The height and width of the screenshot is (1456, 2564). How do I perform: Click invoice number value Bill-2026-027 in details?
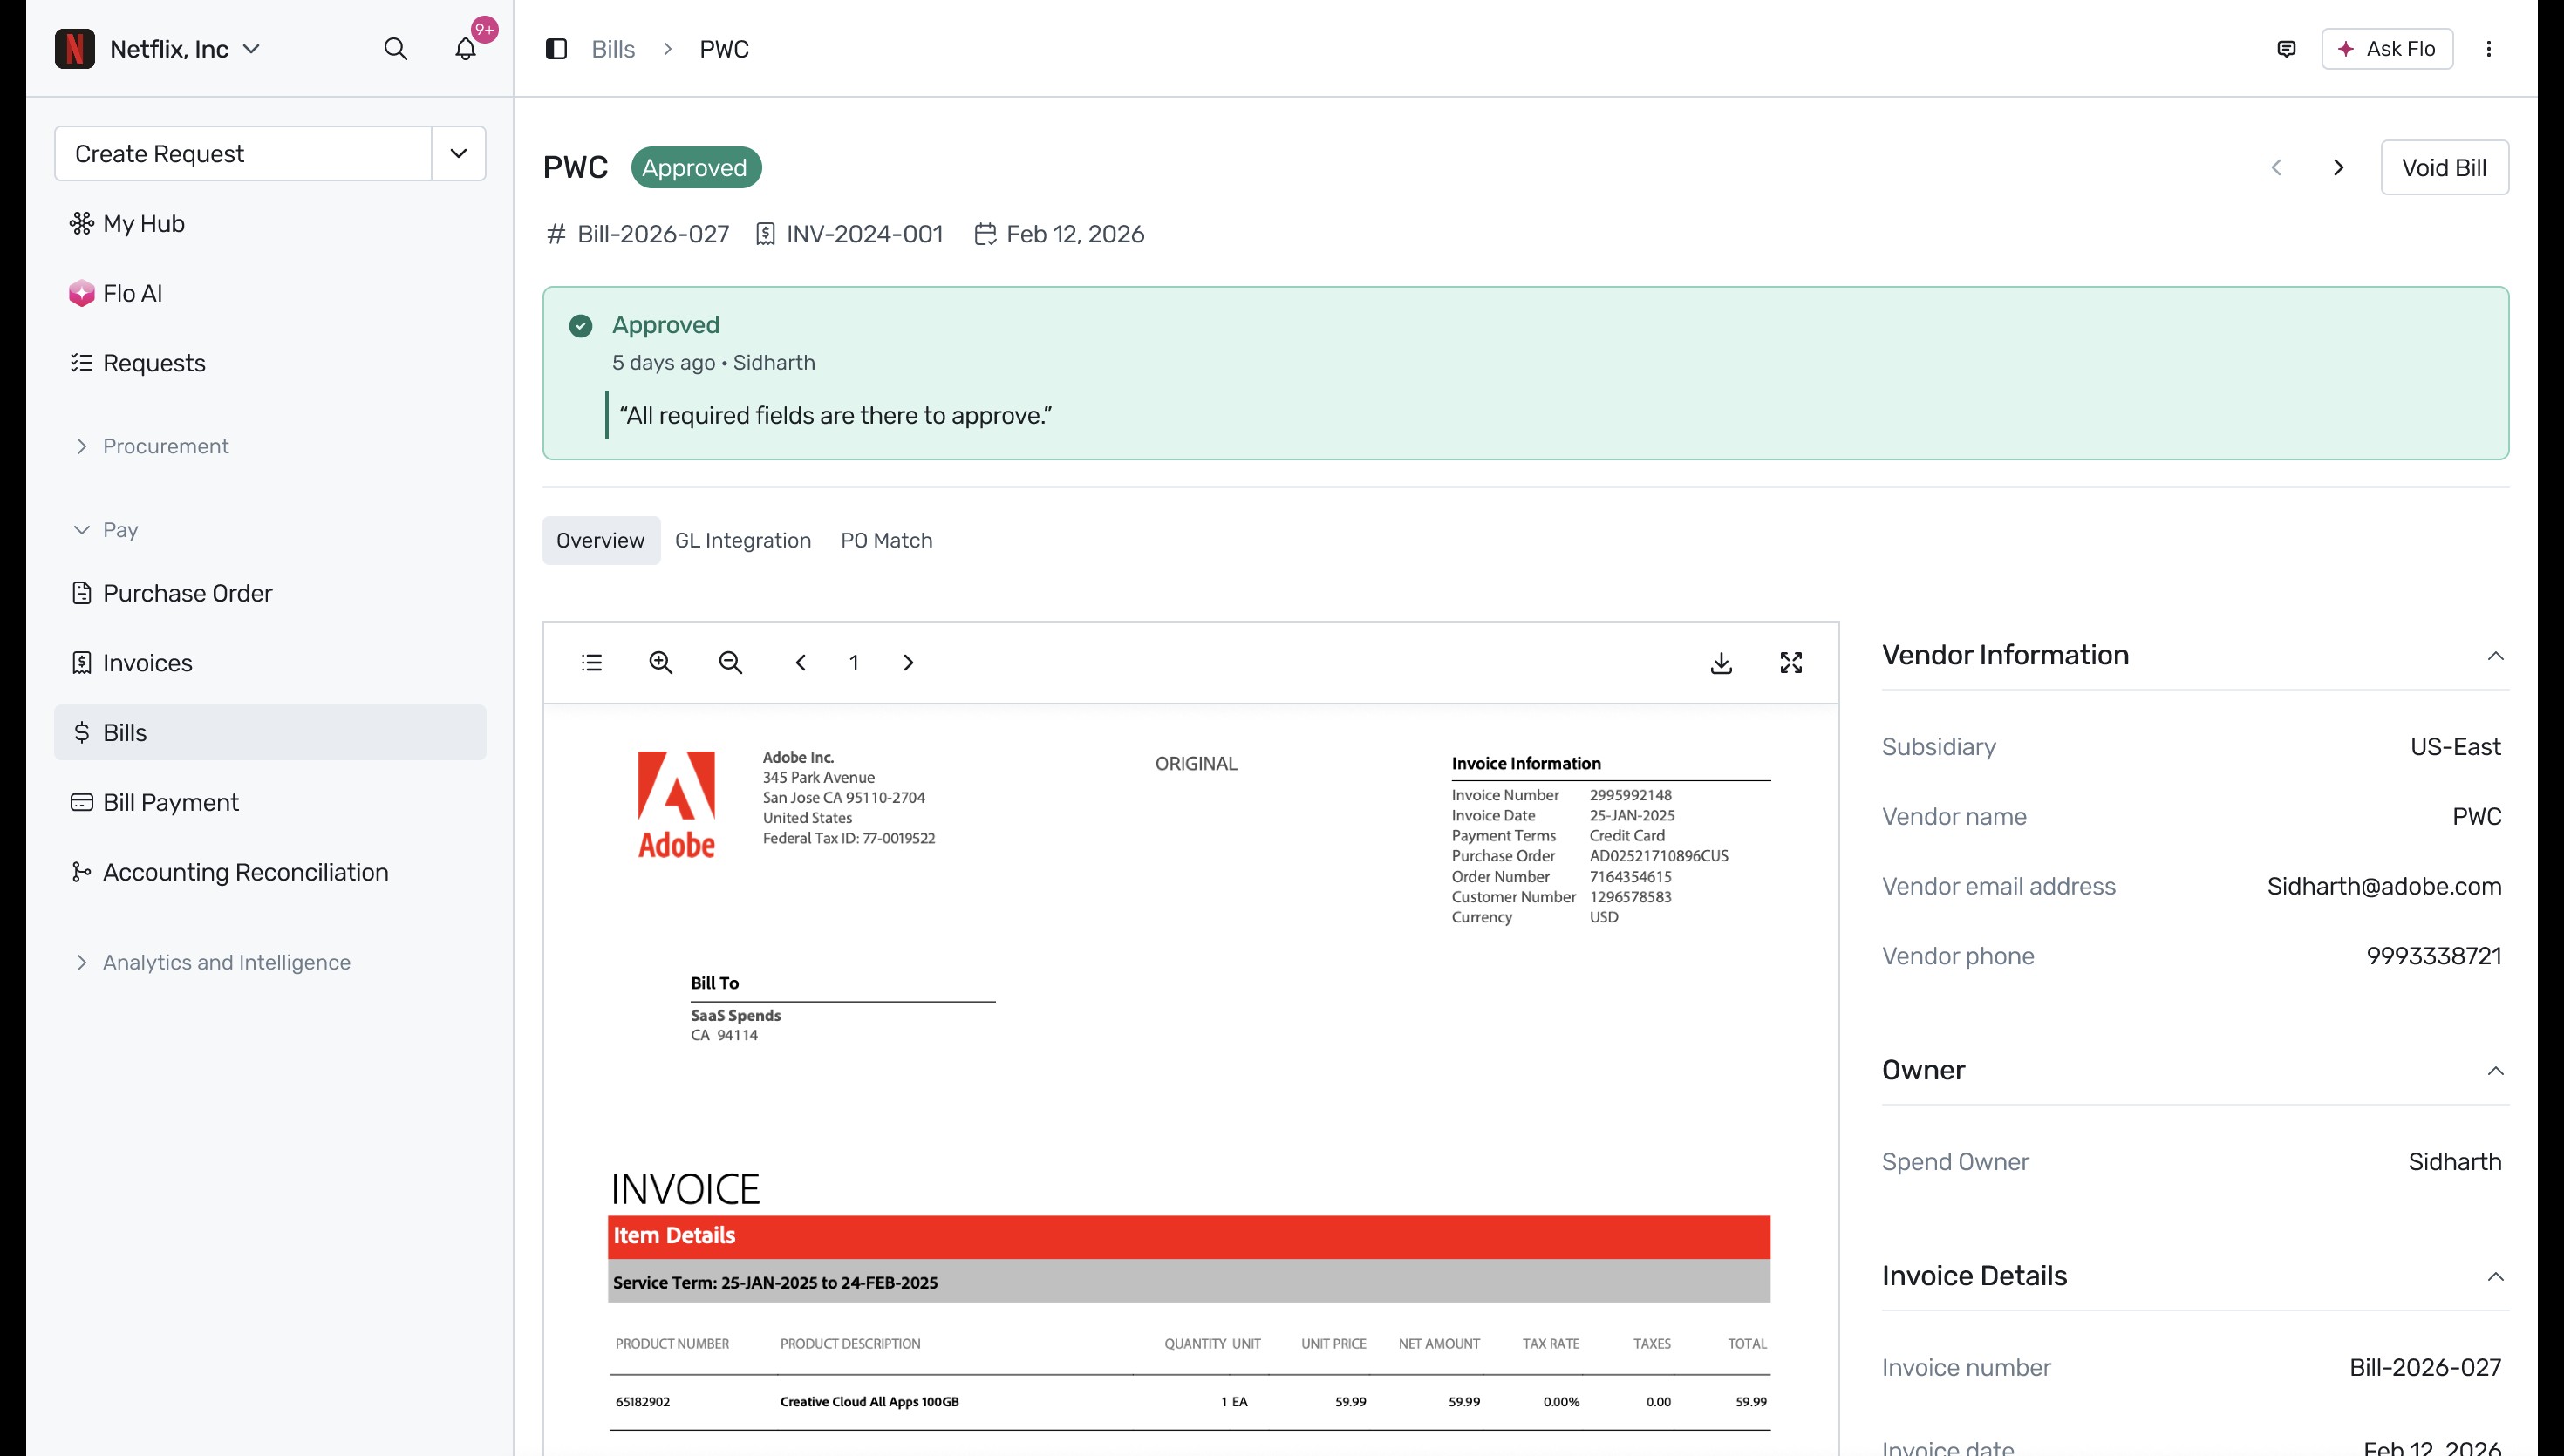coord(2425,1368)
